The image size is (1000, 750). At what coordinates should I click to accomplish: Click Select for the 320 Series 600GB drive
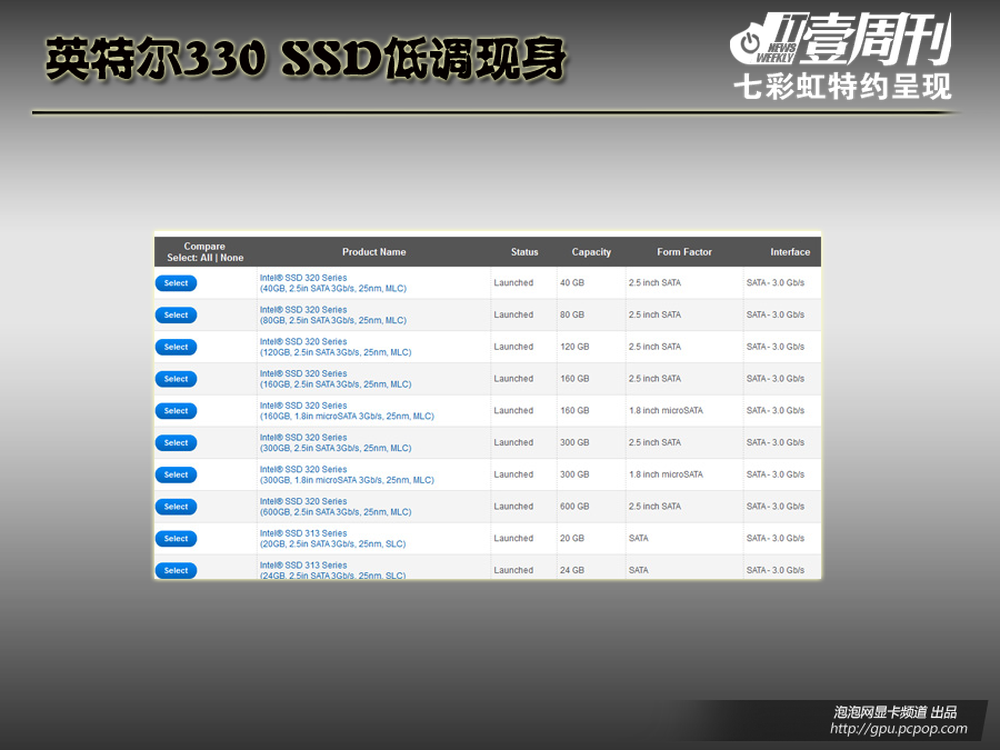point(176,506)
